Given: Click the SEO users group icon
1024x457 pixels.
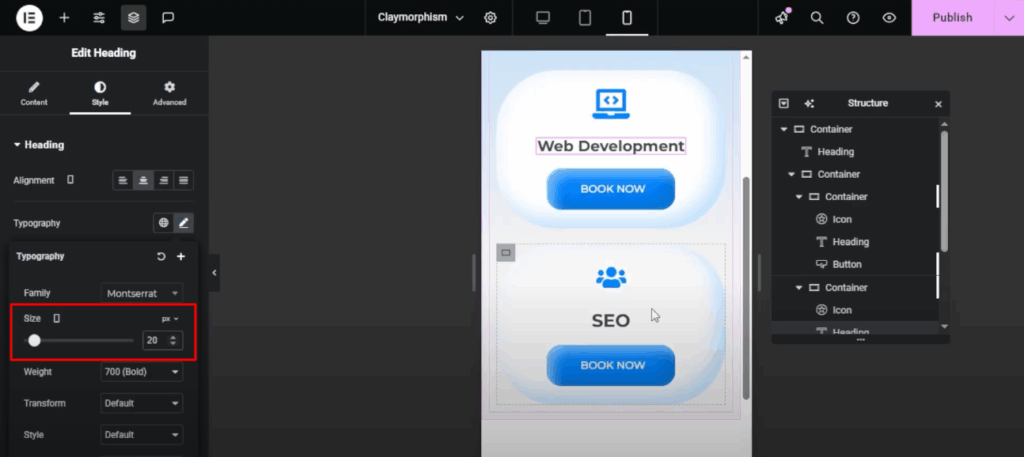Looking at the screenshot, I should (611, 277).
